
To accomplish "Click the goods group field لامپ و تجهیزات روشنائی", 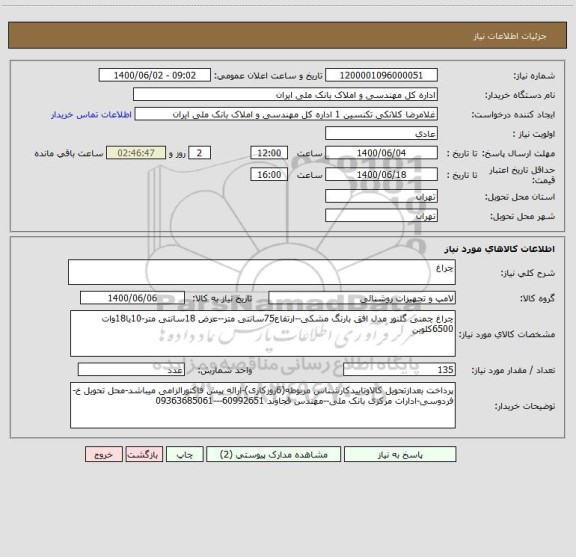I will (x=362, y=298).
